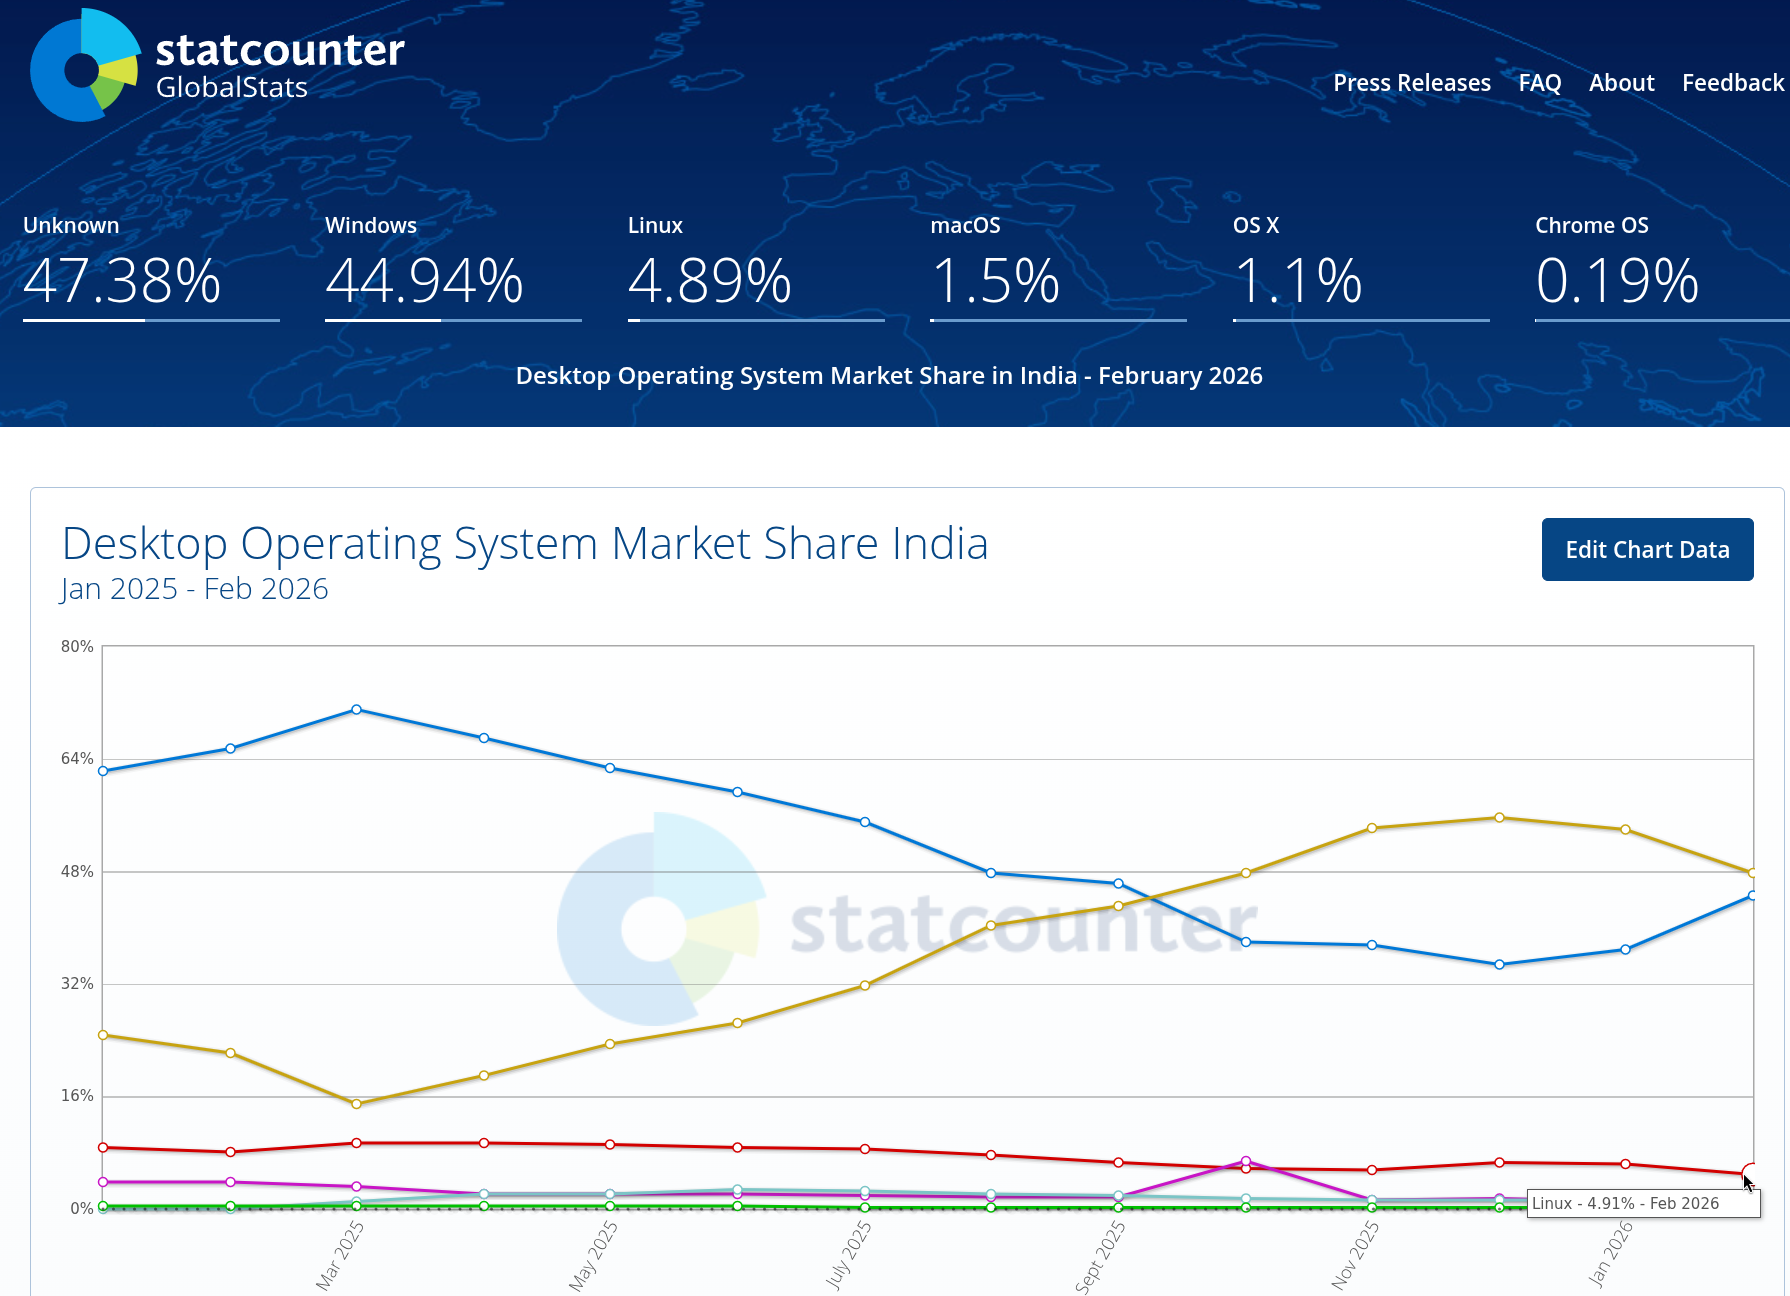
Task: Select the OS X 1.1% stat
Action: (1361, 267)
